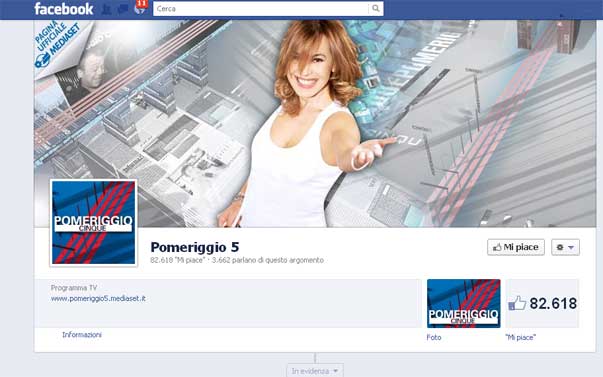
Task: Open notifications globe with red badge
Action: coord(140,8)
